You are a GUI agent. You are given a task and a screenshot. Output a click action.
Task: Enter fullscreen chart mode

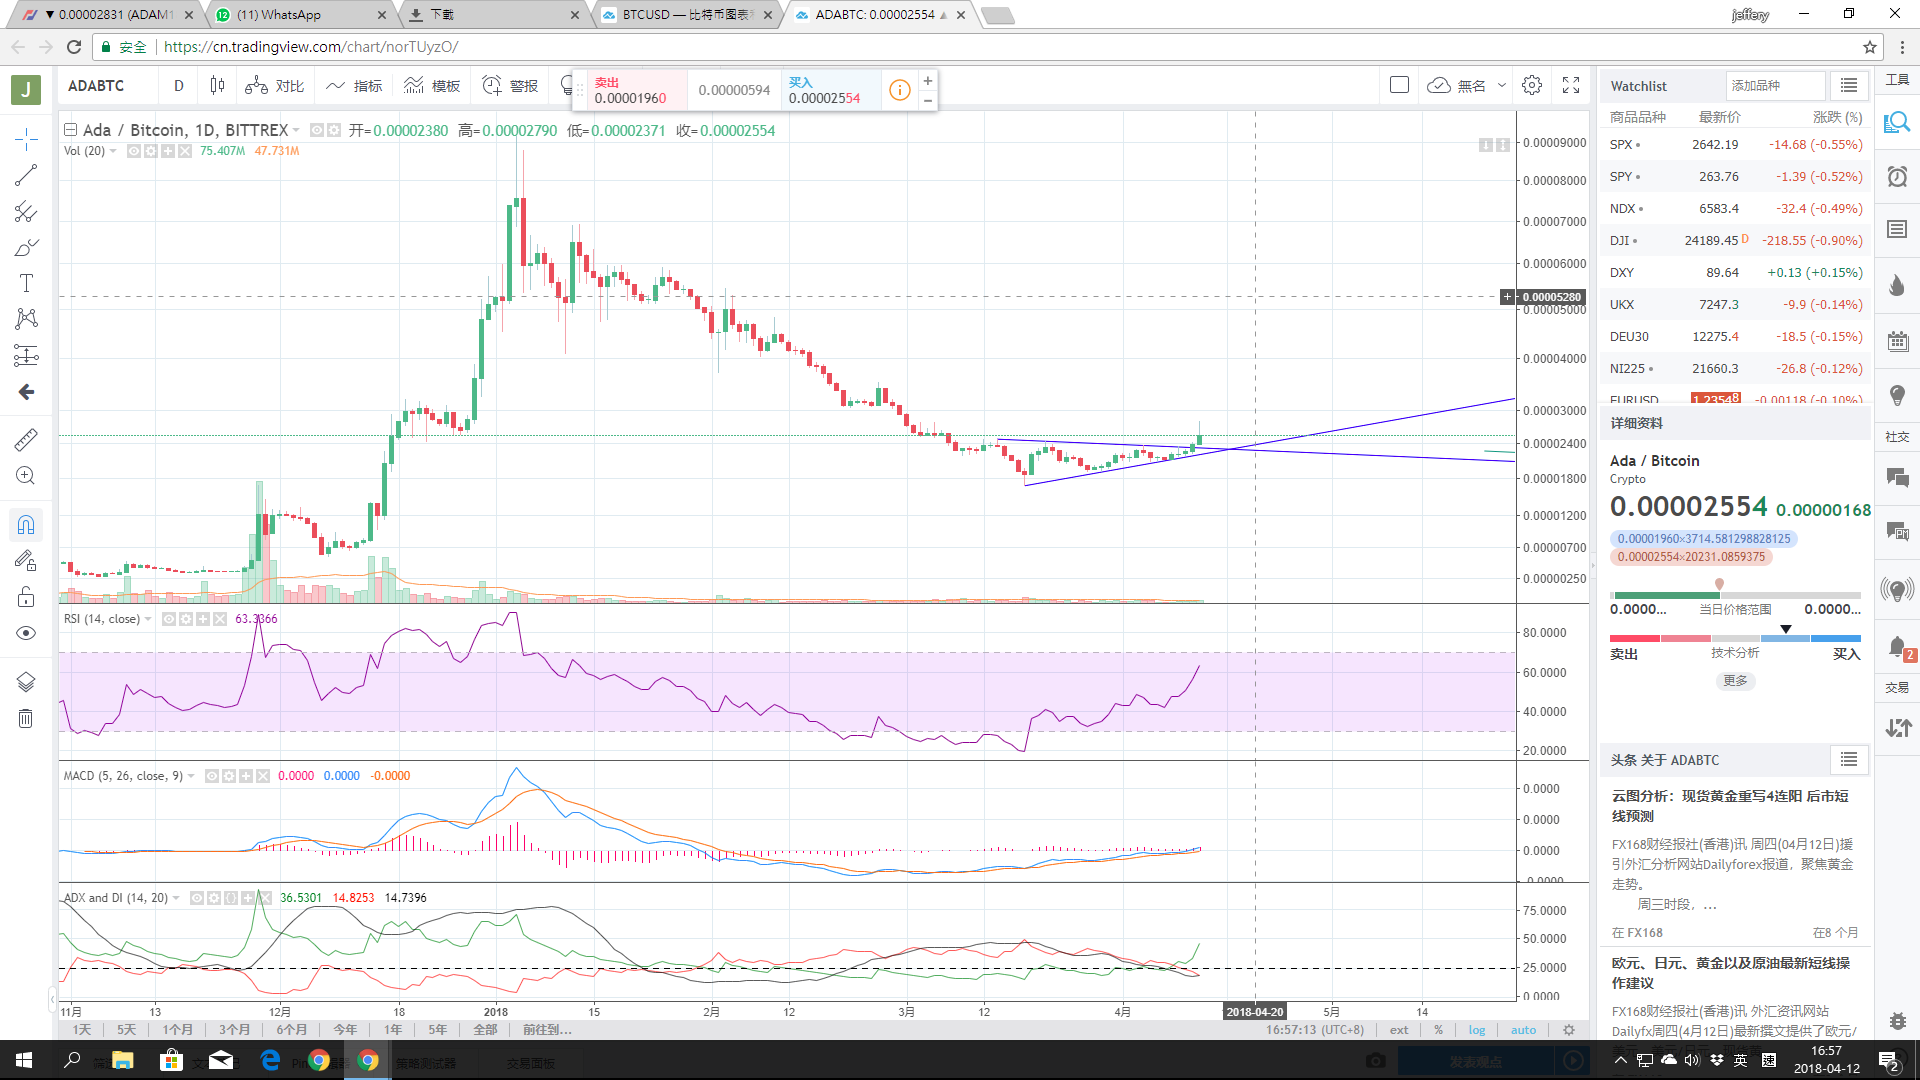pos(1571,86)
